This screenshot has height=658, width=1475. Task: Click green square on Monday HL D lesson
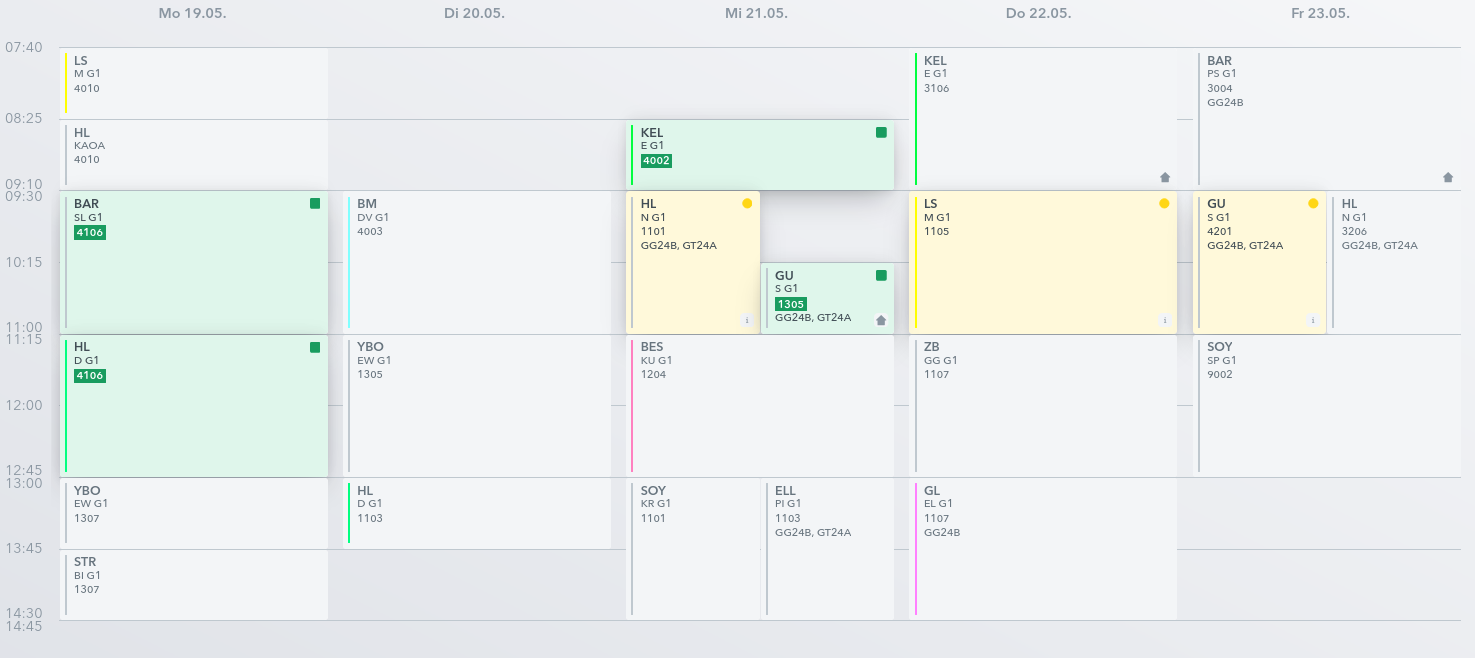pyautogui.click(x=315, y=347)
